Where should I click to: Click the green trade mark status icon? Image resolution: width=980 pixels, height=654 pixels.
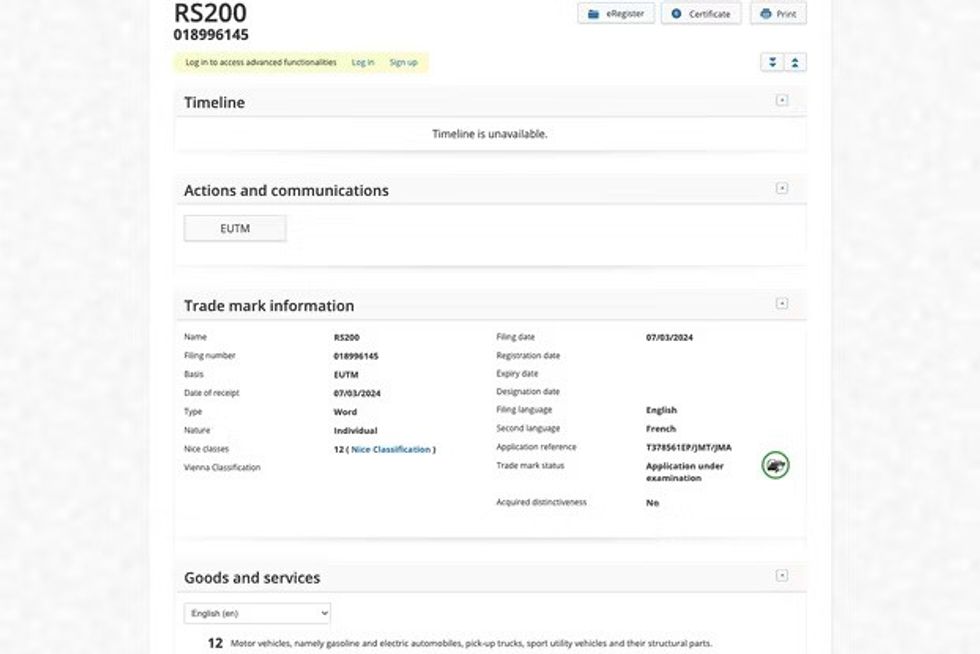pos(775,465)
